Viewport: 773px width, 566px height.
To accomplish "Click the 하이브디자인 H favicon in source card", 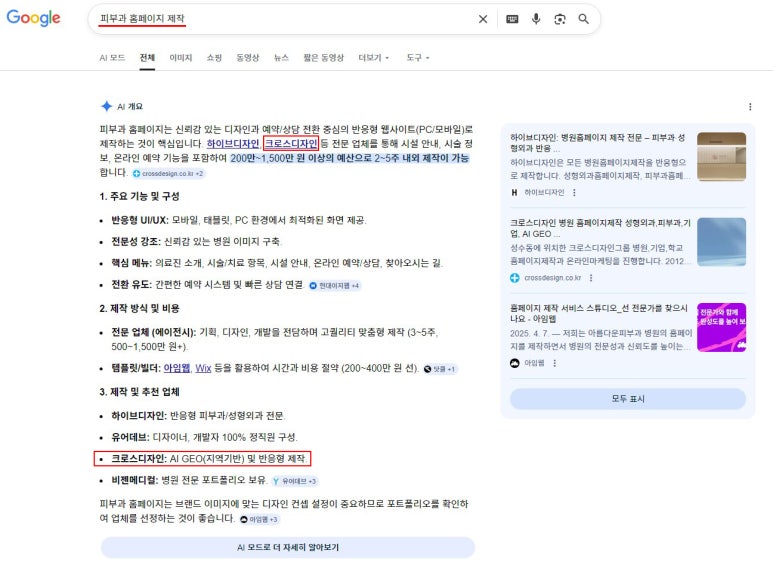I will (x=514, y=193).
